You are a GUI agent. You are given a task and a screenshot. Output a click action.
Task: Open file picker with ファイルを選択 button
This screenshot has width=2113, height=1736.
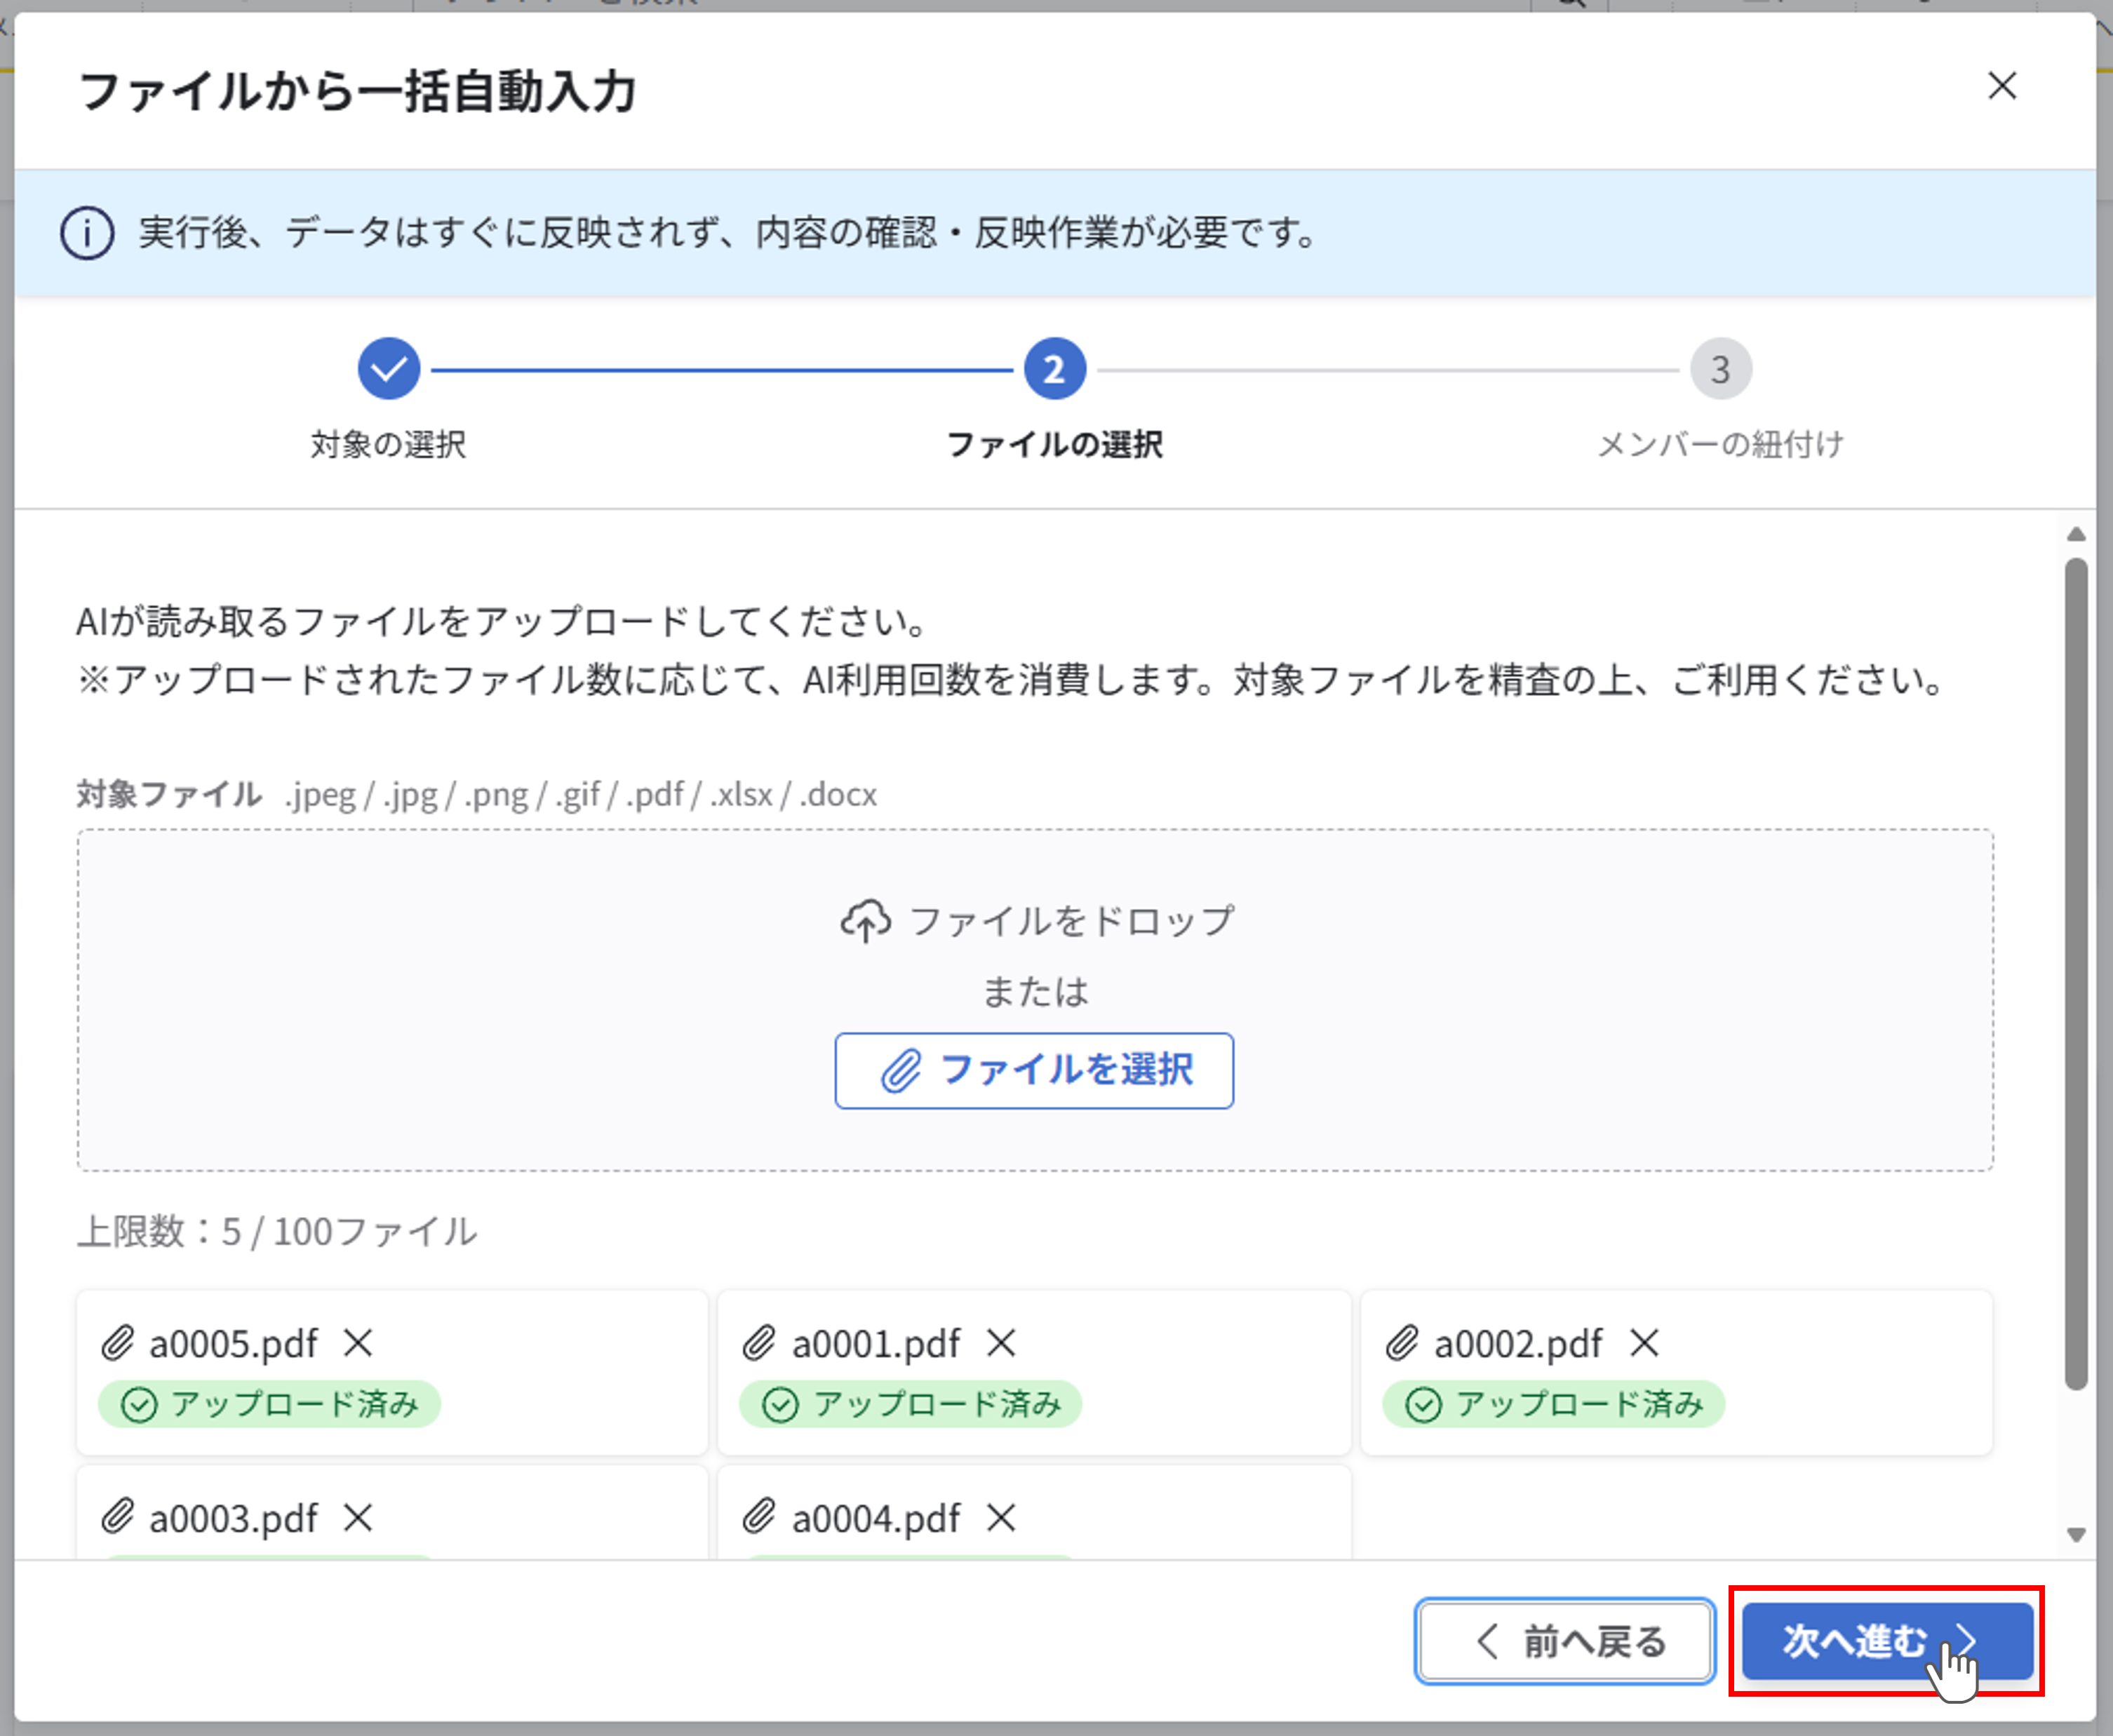click(x=1034, y=1070)
